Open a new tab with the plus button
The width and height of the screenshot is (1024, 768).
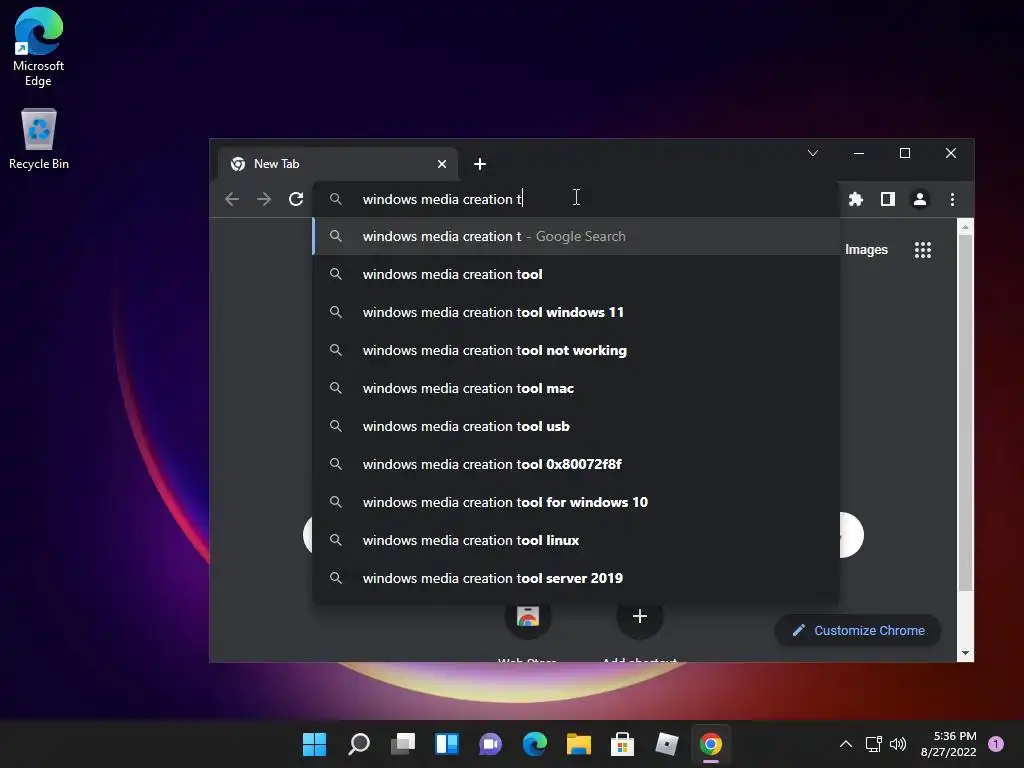[x=480, y=164]
